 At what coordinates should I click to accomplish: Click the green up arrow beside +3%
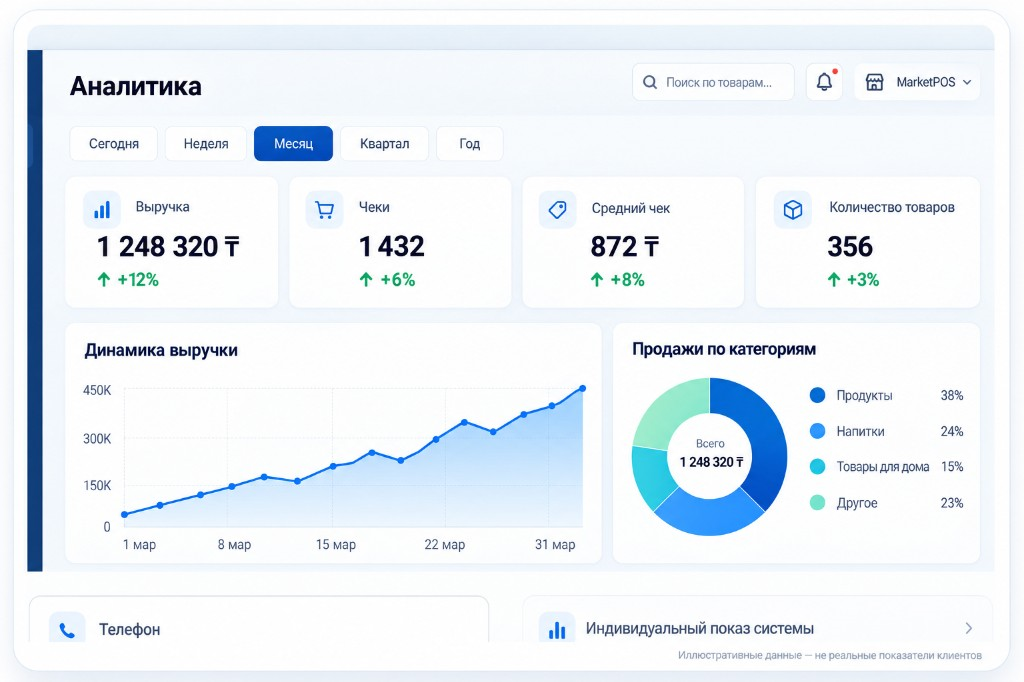834,280
